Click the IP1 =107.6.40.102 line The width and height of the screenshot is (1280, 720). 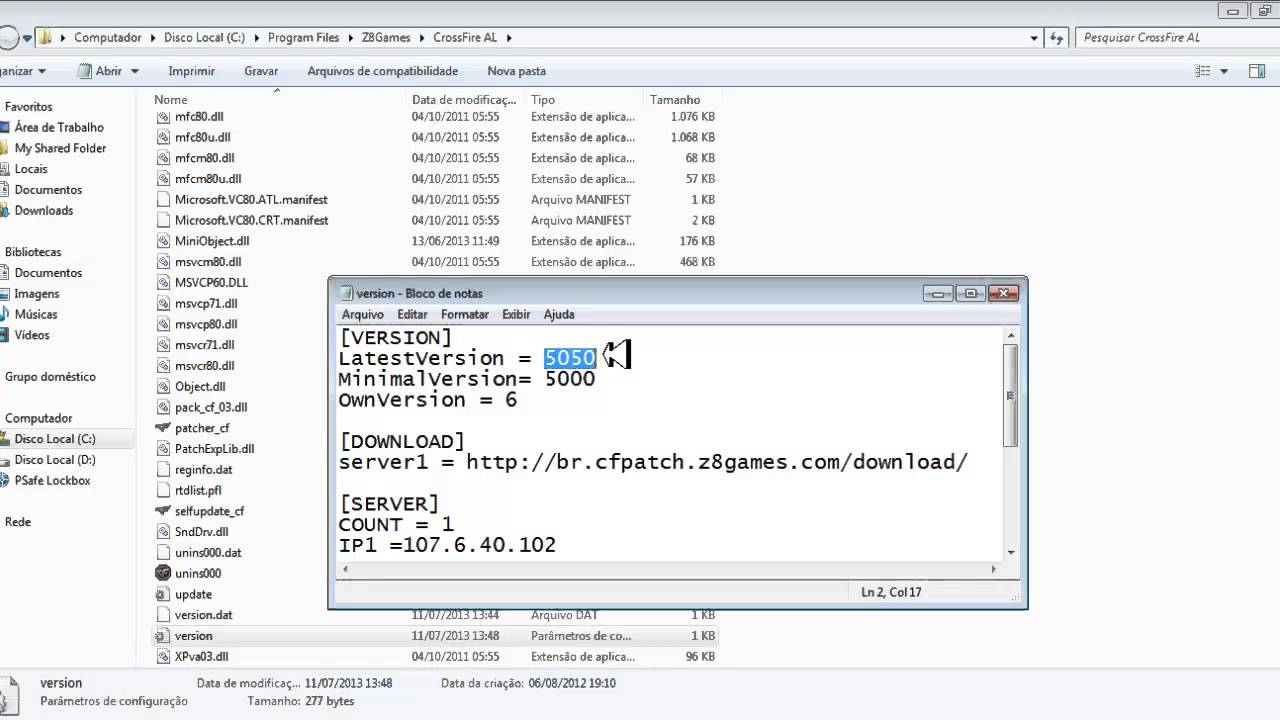point(447,545)
